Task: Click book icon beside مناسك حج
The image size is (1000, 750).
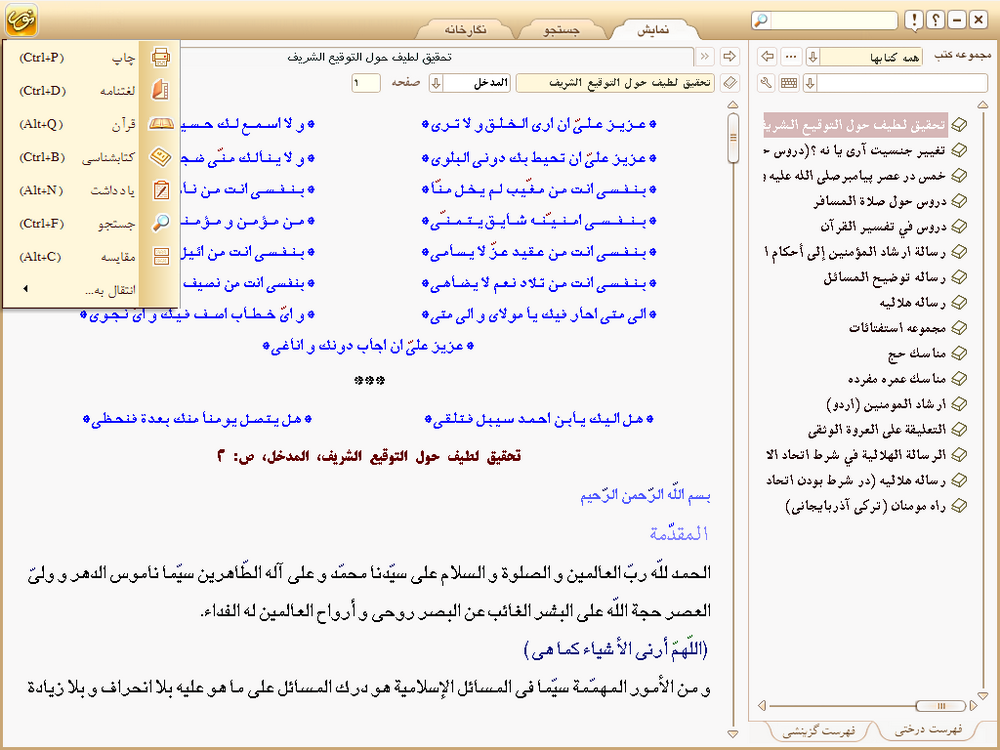Action: [x=959, y=354]
